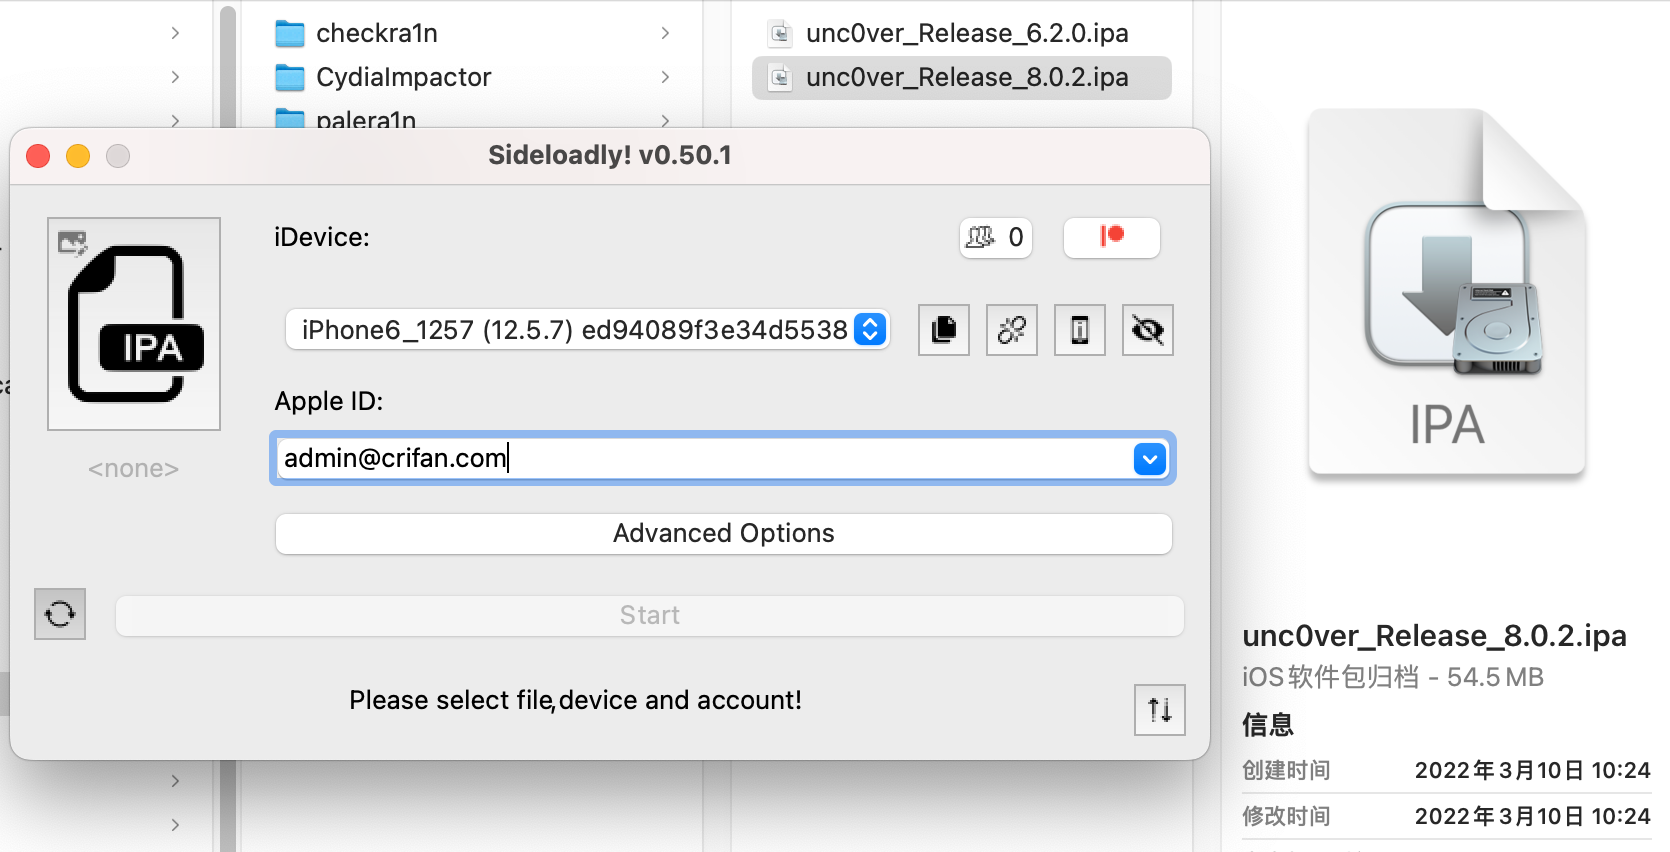Expand chevron next to CydiaImpactor folder
Image resolution: width=1670 pixels, height=852 pixels.
665,77
